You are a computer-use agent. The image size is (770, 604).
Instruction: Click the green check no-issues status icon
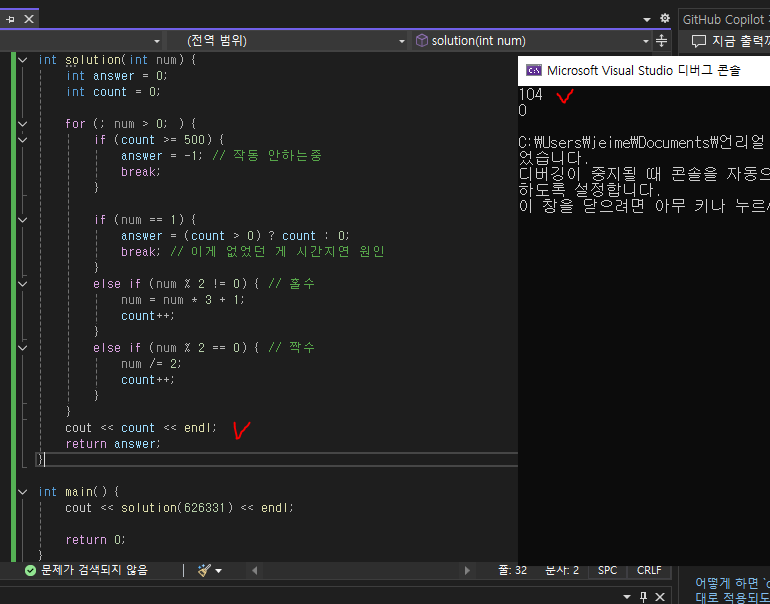pyautogui.click(x=30, y=571)
